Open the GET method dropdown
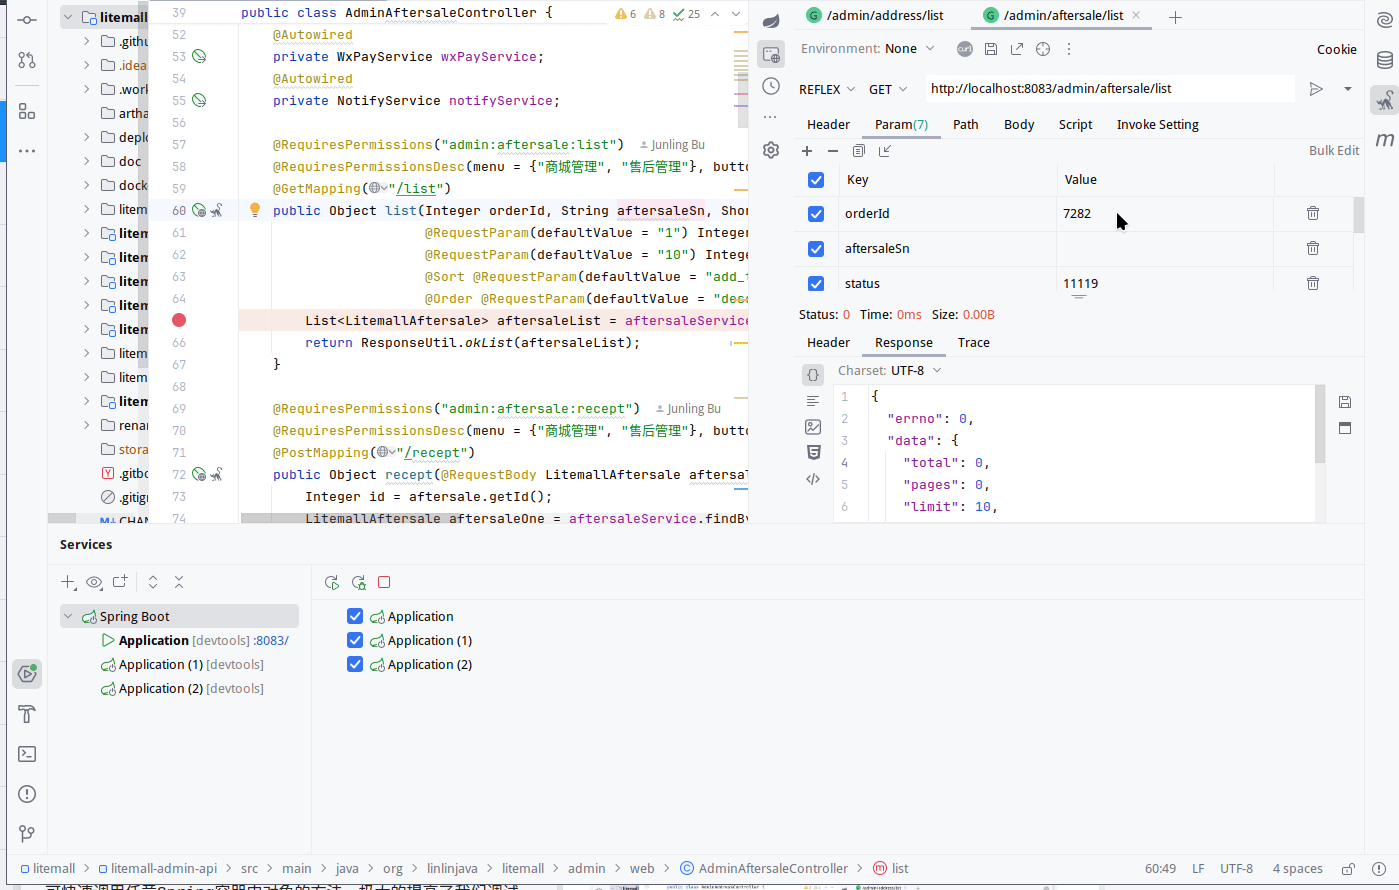The height and width of the screenshot is (890, 1399). [x=888, y=89]
